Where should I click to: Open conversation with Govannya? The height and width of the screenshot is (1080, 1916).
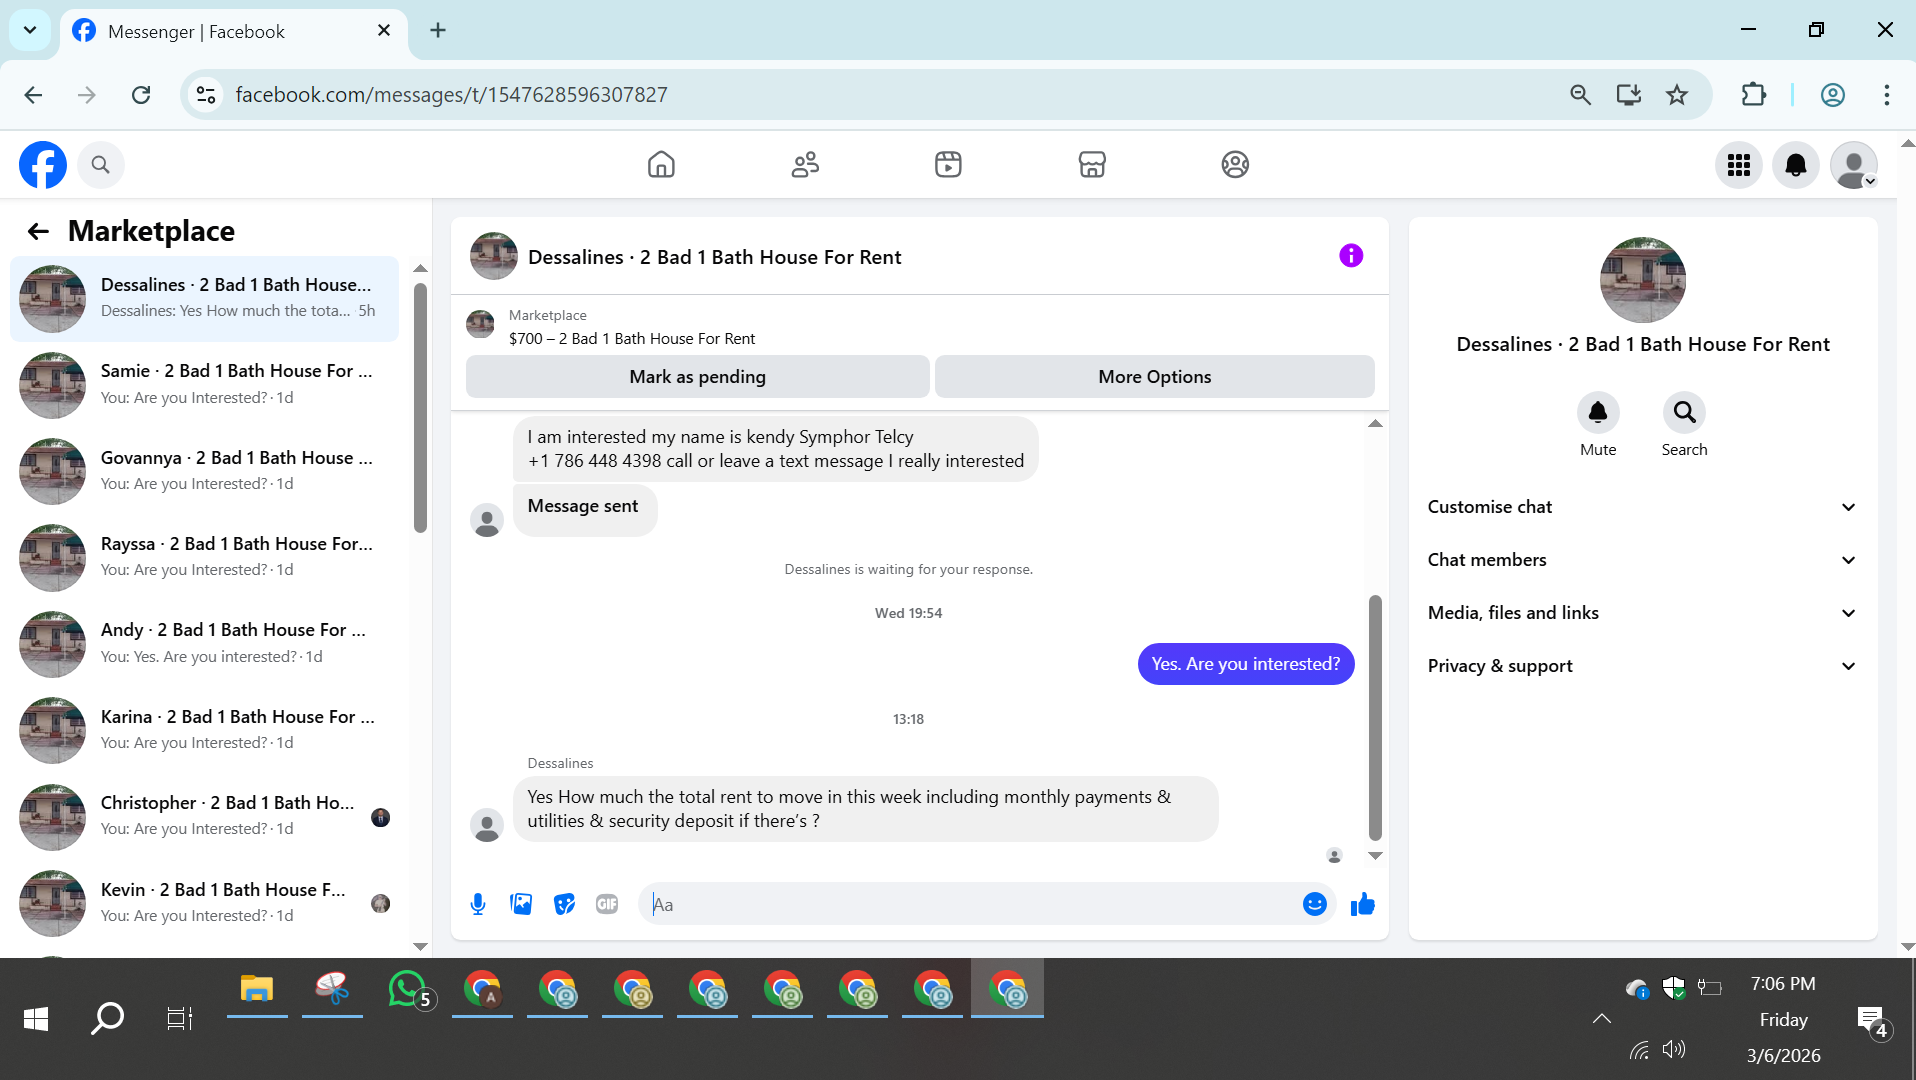(204, 471)
